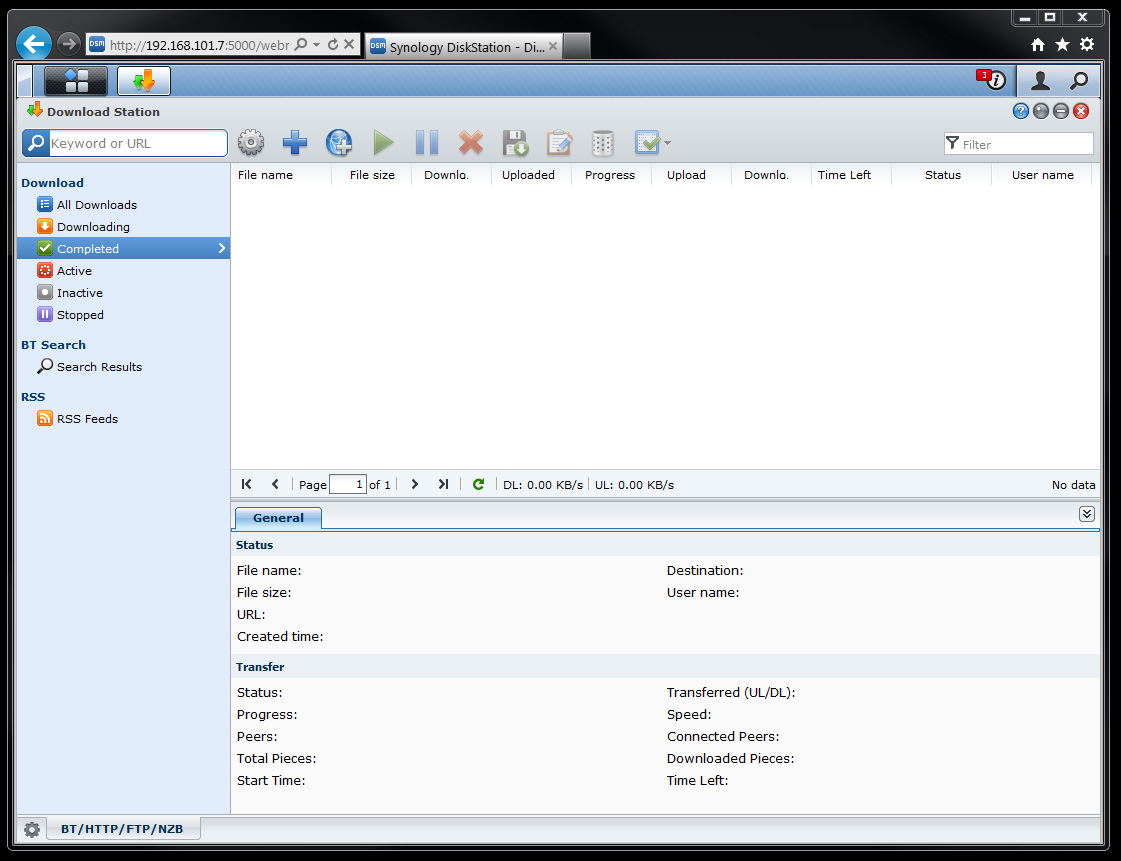Image resolution: width=1121 pixels, height=861 pixels.
Task: Click the browser forward arrow
Action: [x=69, y=44]
